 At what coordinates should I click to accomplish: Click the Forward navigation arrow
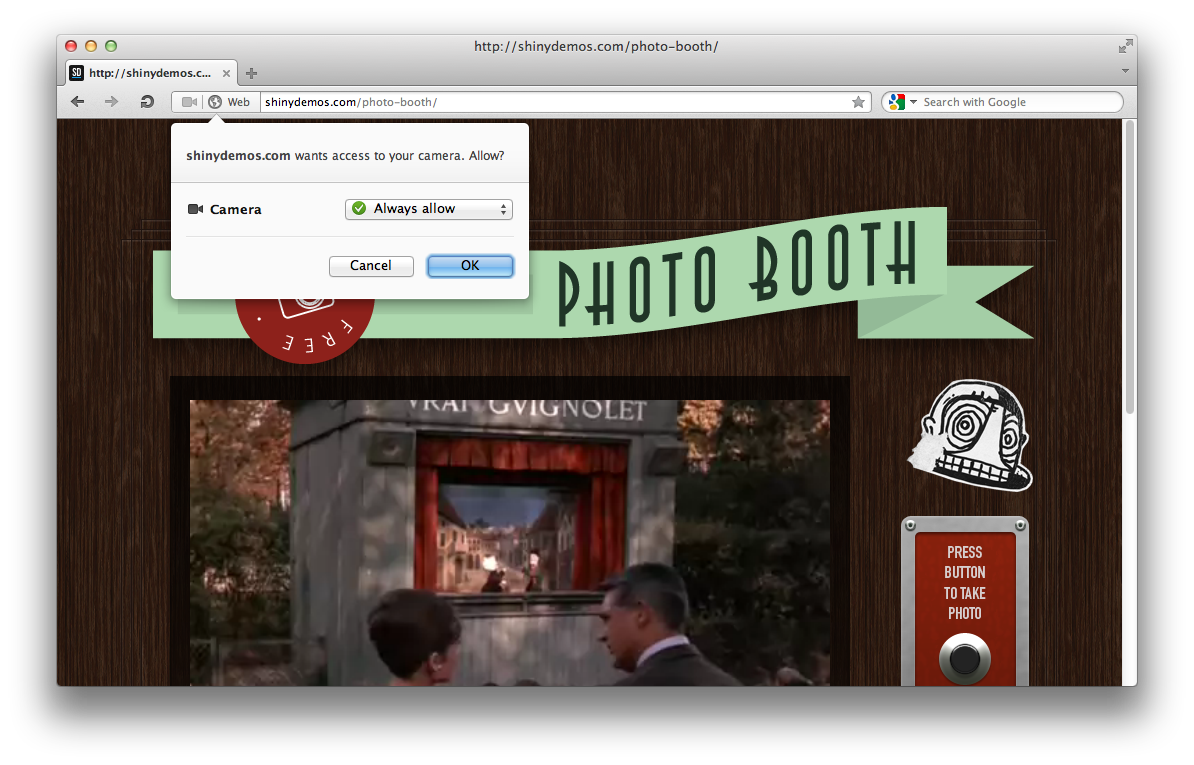pos(111,102)
